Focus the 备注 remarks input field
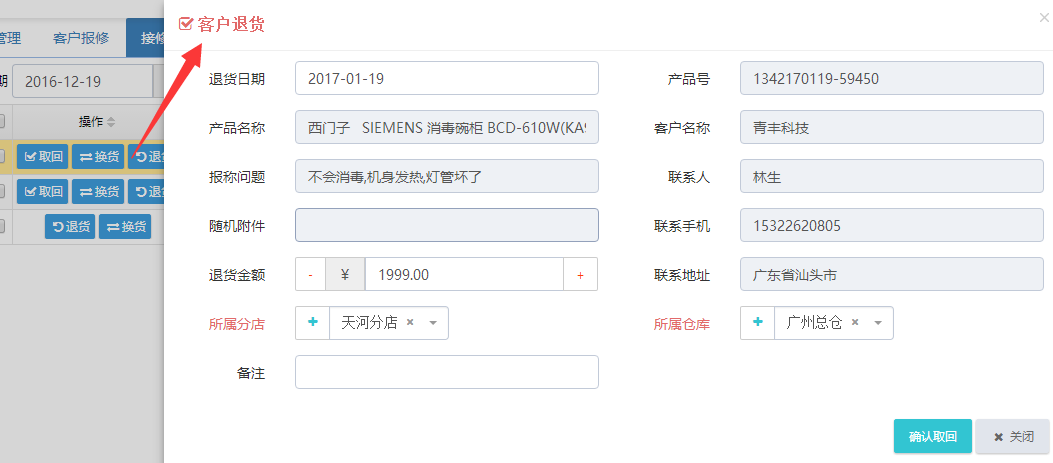The height and width of the screenshot is (463, 1053). [x=447, y=372]
